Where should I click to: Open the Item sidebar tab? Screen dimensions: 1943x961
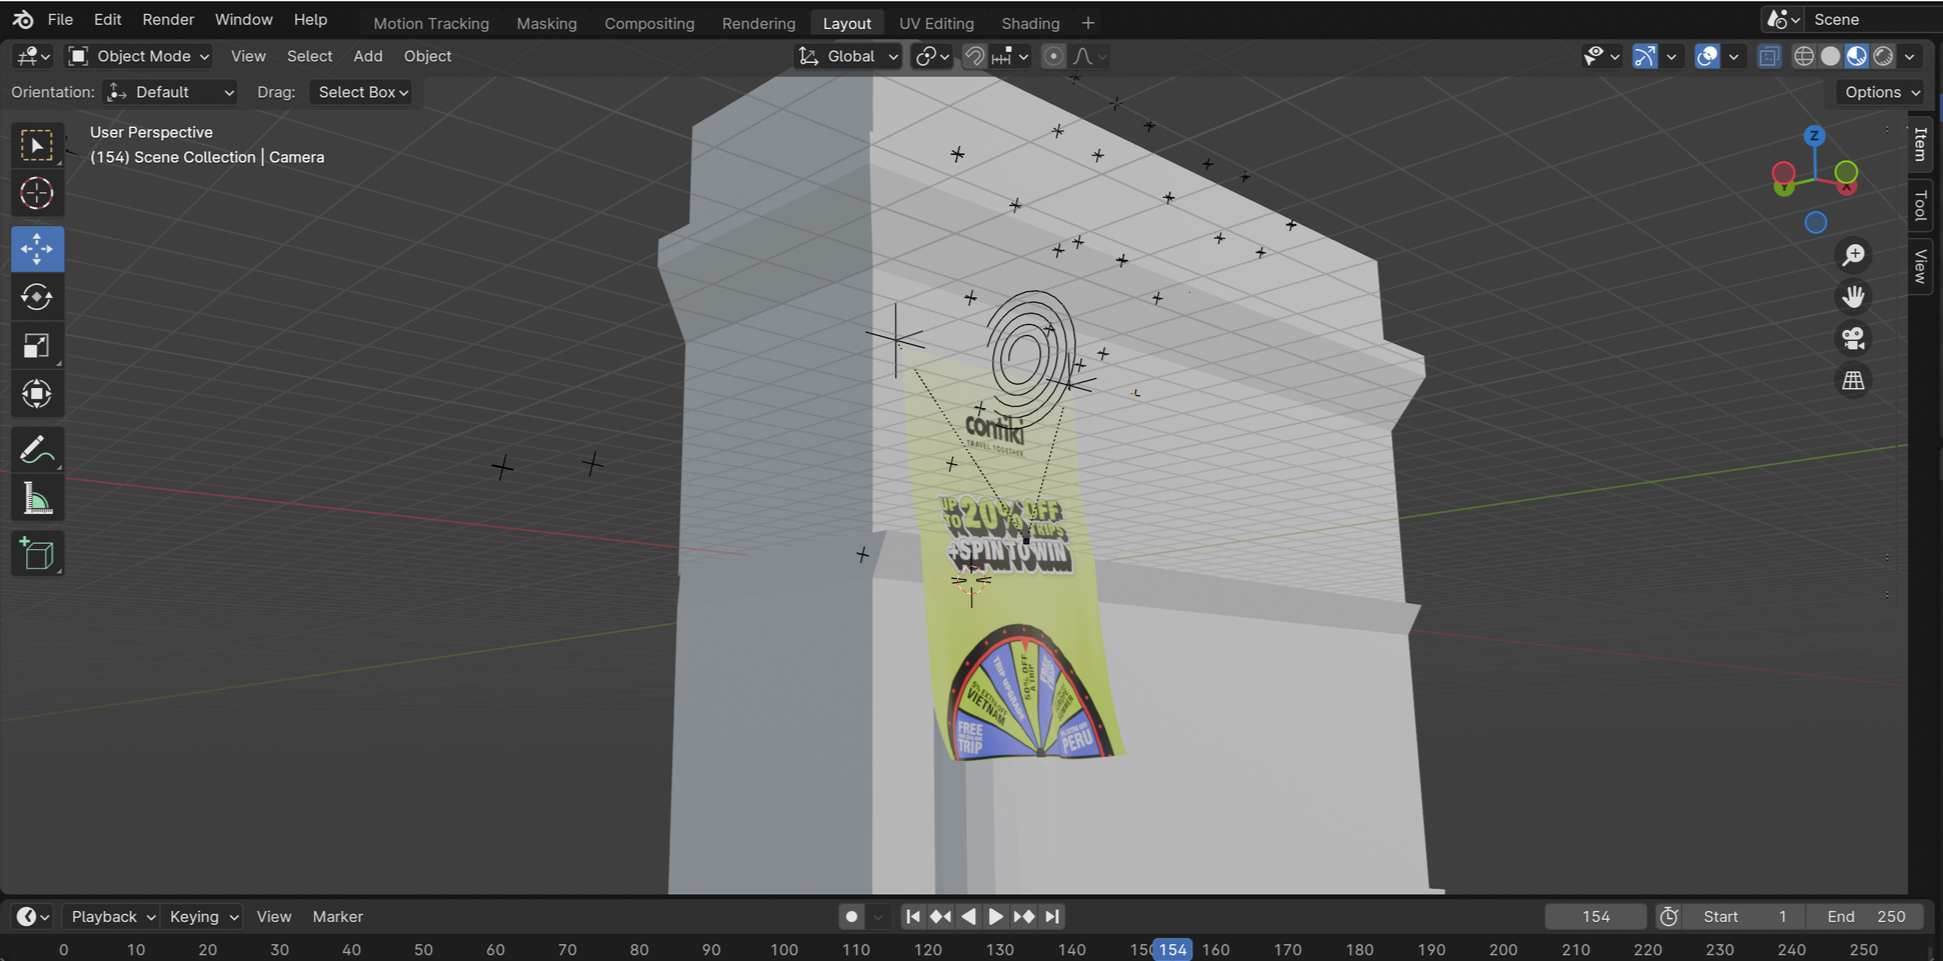(1920, 144)
